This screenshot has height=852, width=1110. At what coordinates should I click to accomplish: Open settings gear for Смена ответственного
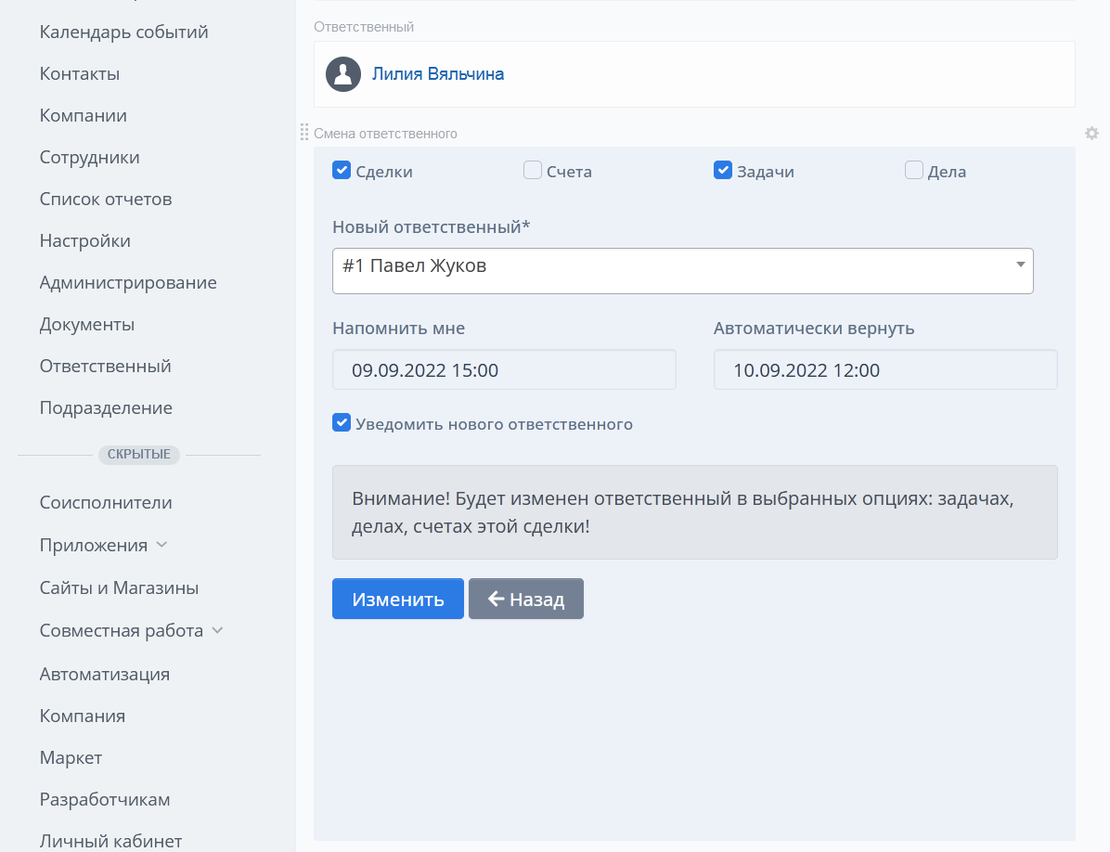[1092, 133]
